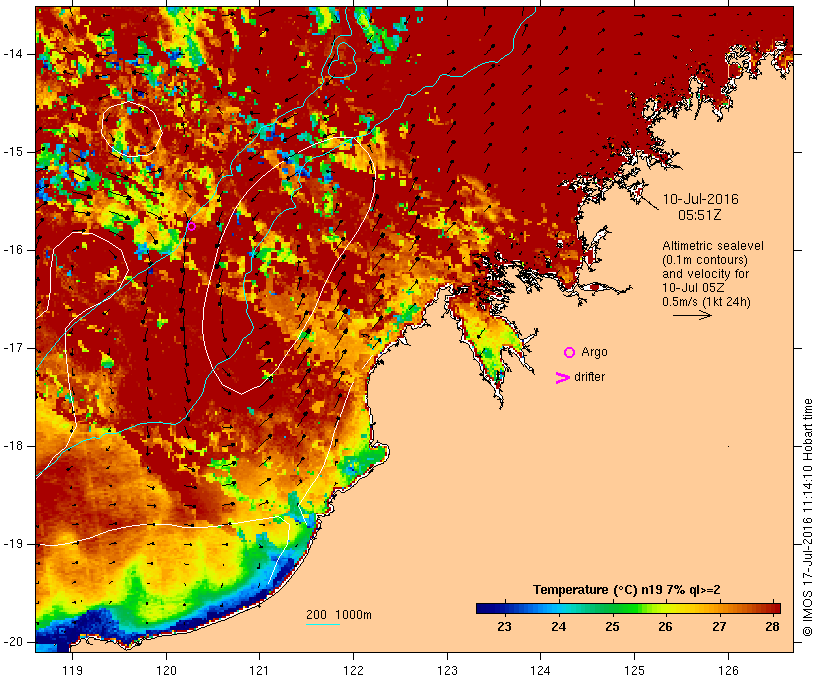Viewport: 820px width, 680px height.
Task: Click the latitude axis label '-14'
Action: tap(13, 54)
